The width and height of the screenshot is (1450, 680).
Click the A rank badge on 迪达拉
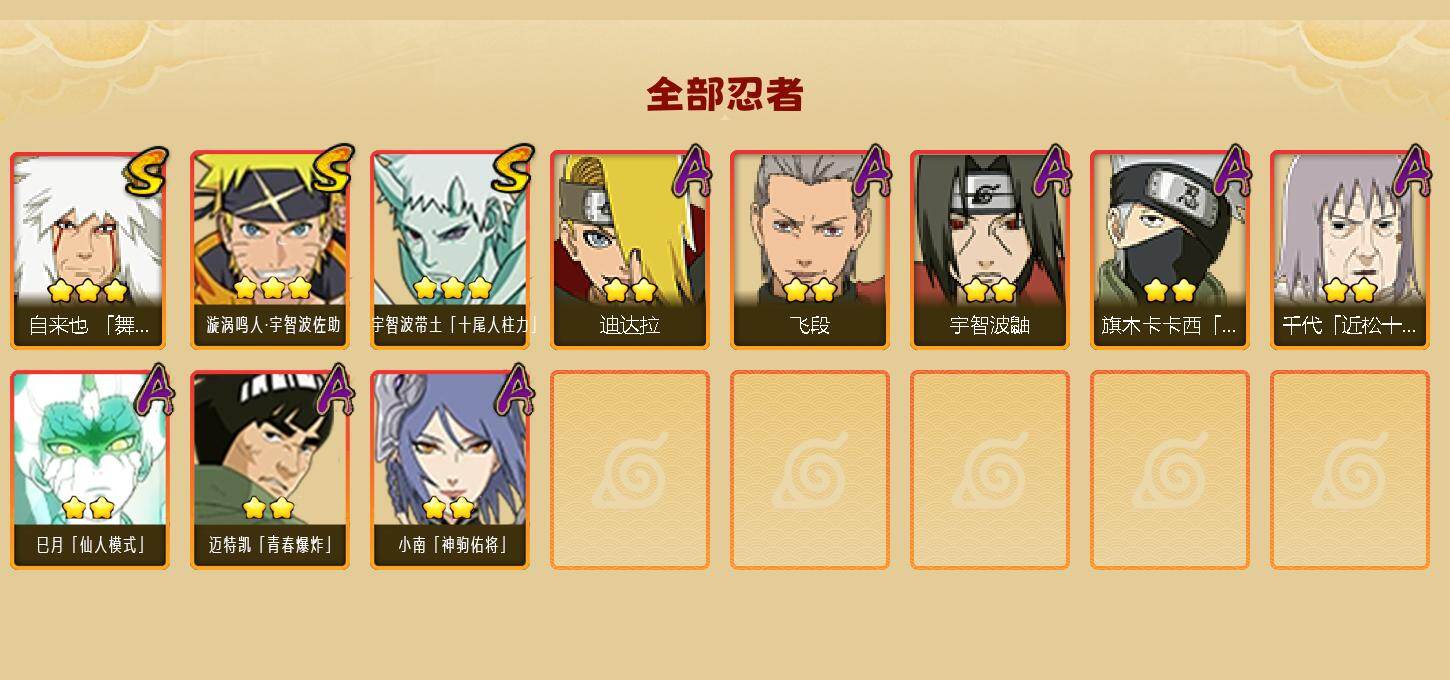pos(692,171)
